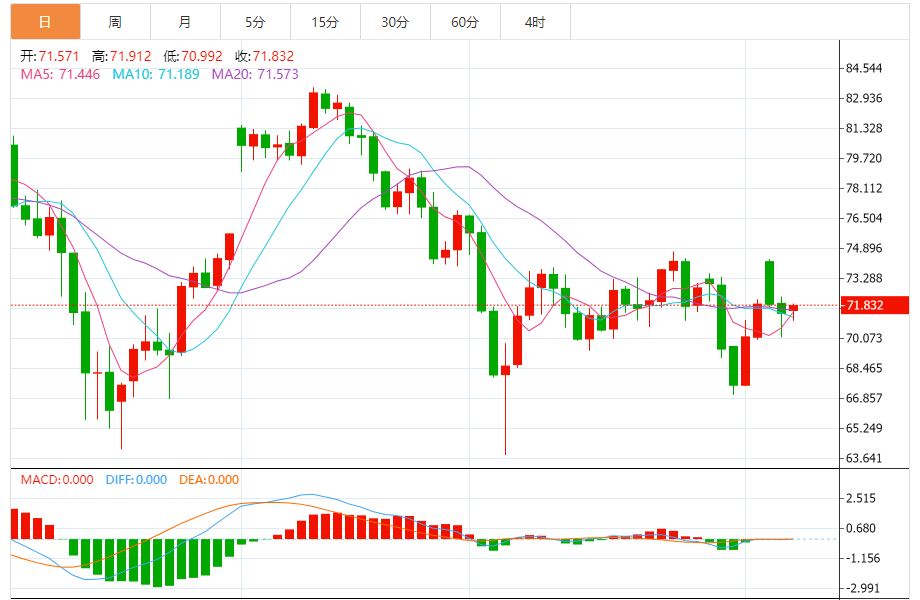
Task: Click the -2.991 MACD axis label
Action: pyautogui.click(x=862, y=588)
